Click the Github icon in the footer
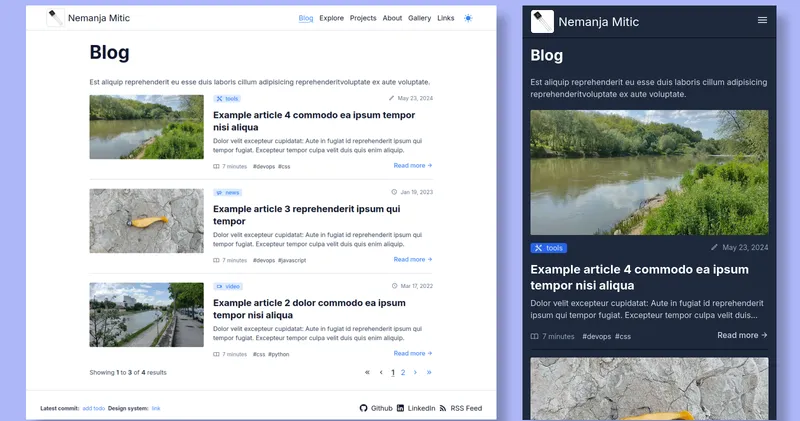This screenshot has width=800, height=421. pyautogui.click(x=364, y=408)
